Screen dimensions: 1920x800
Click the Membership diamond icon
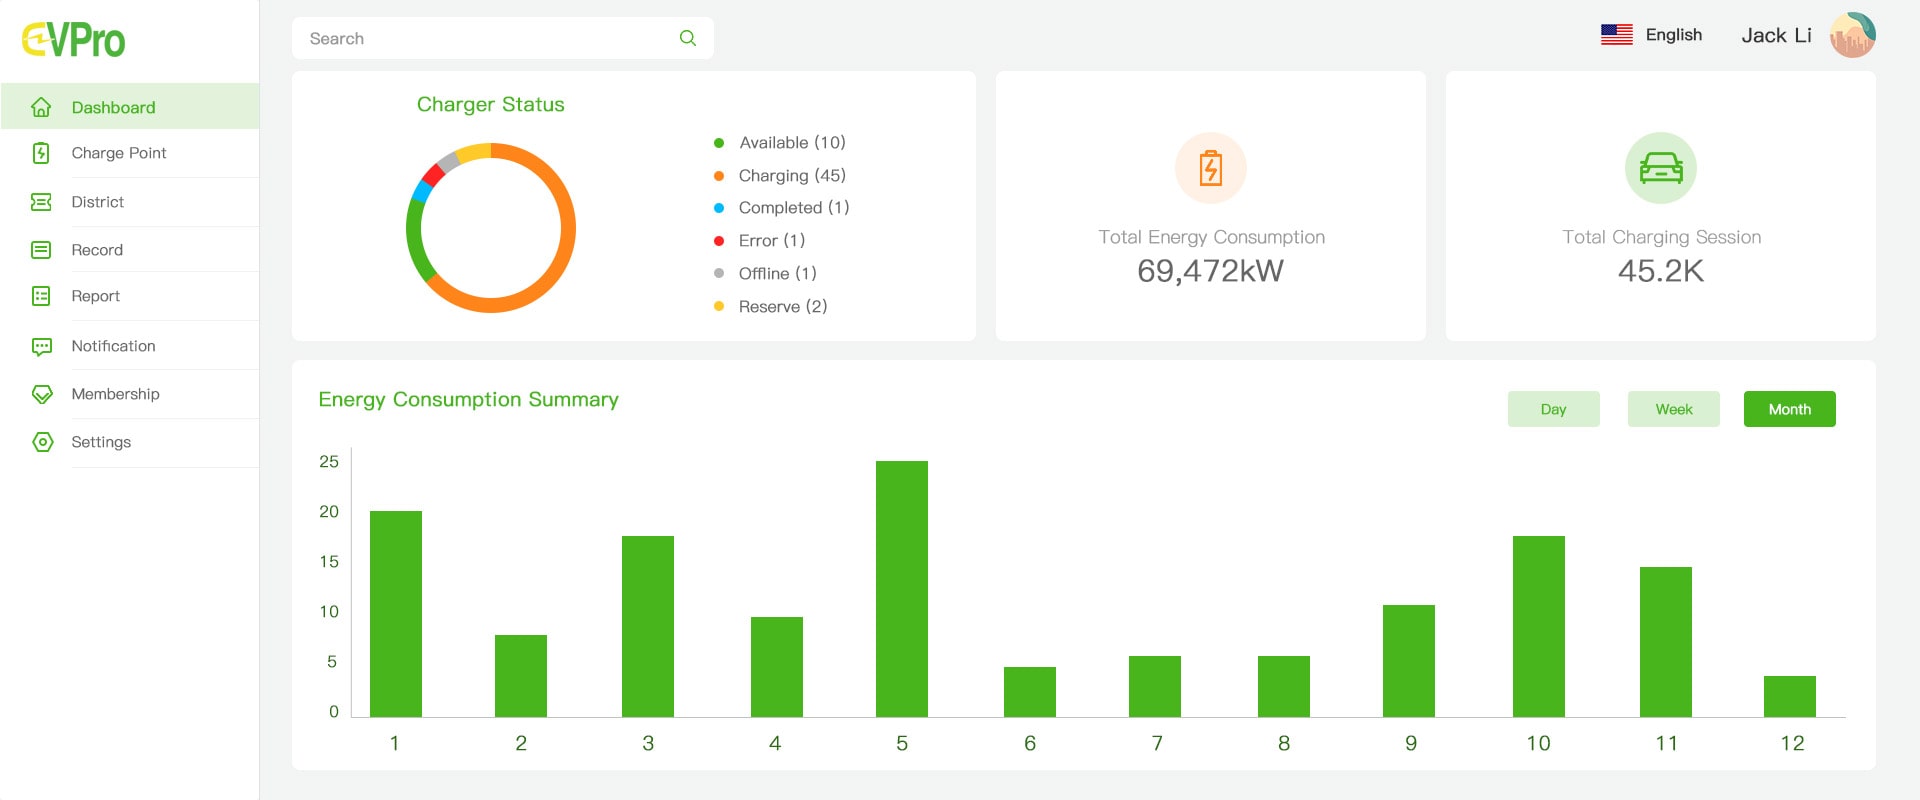[x=41, y=394]
